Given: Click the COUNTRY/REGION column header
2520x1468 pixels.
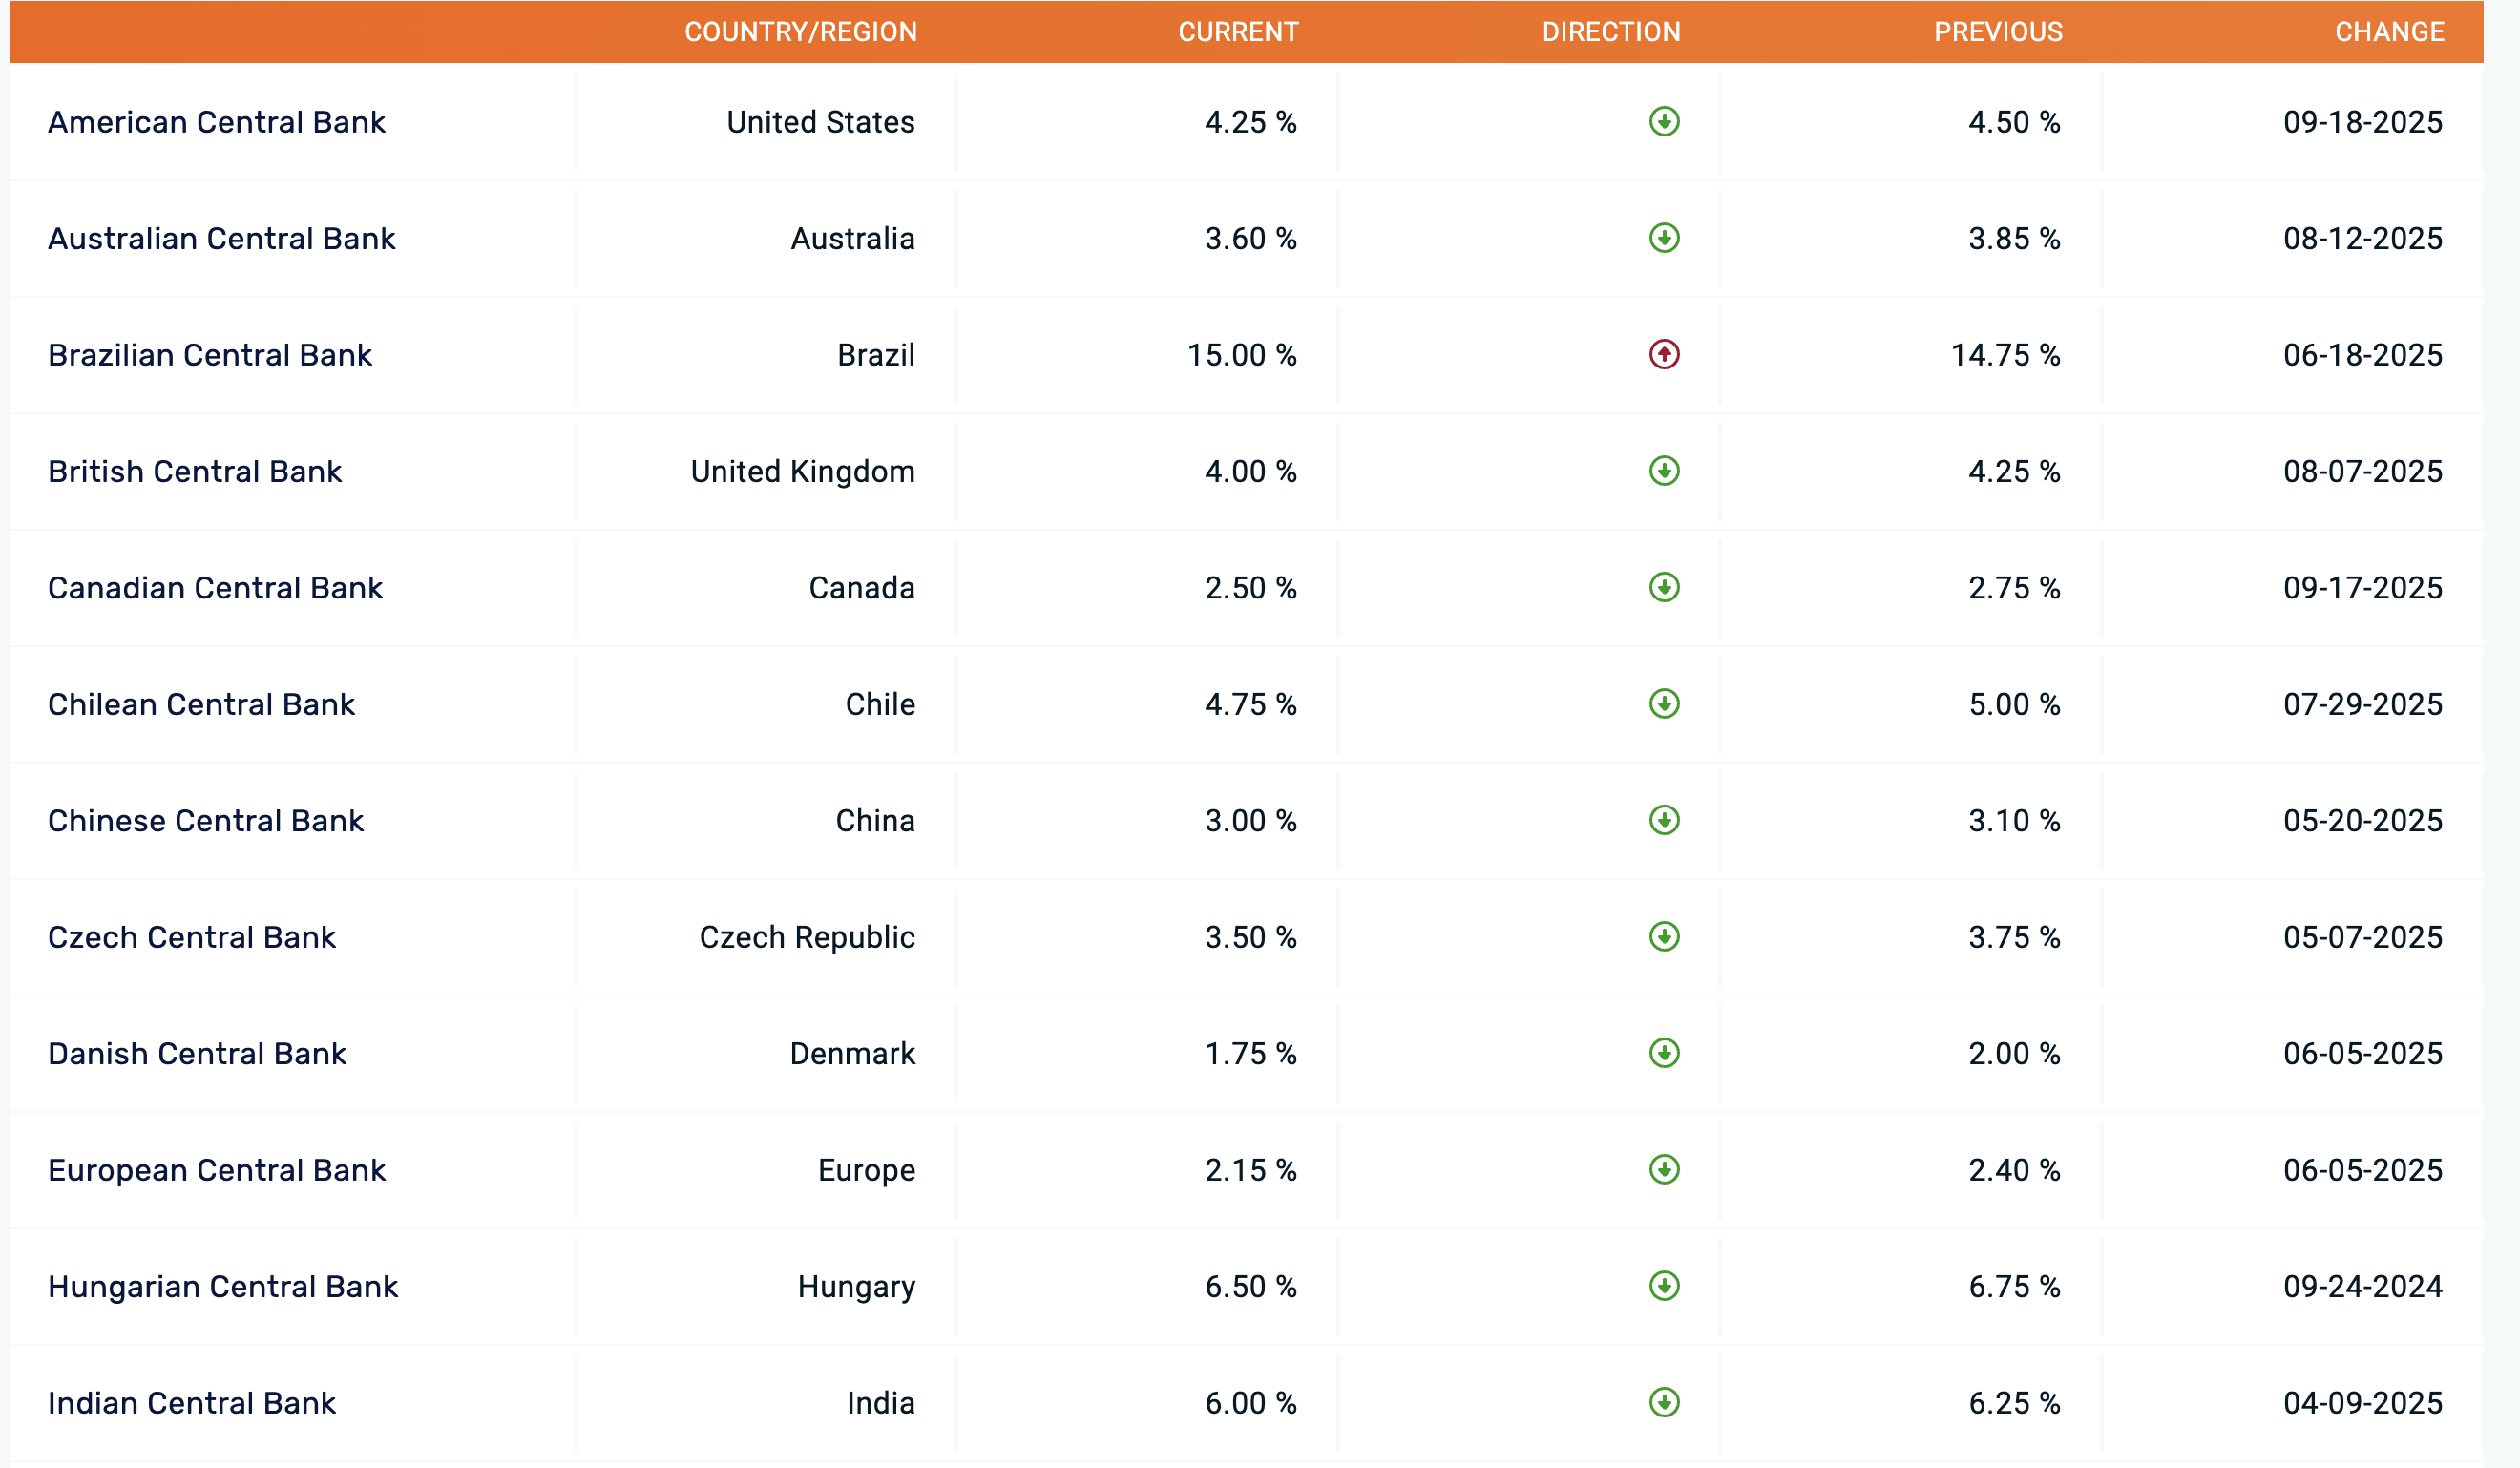Looking at the screenshot, I should [x=800, y=32].
